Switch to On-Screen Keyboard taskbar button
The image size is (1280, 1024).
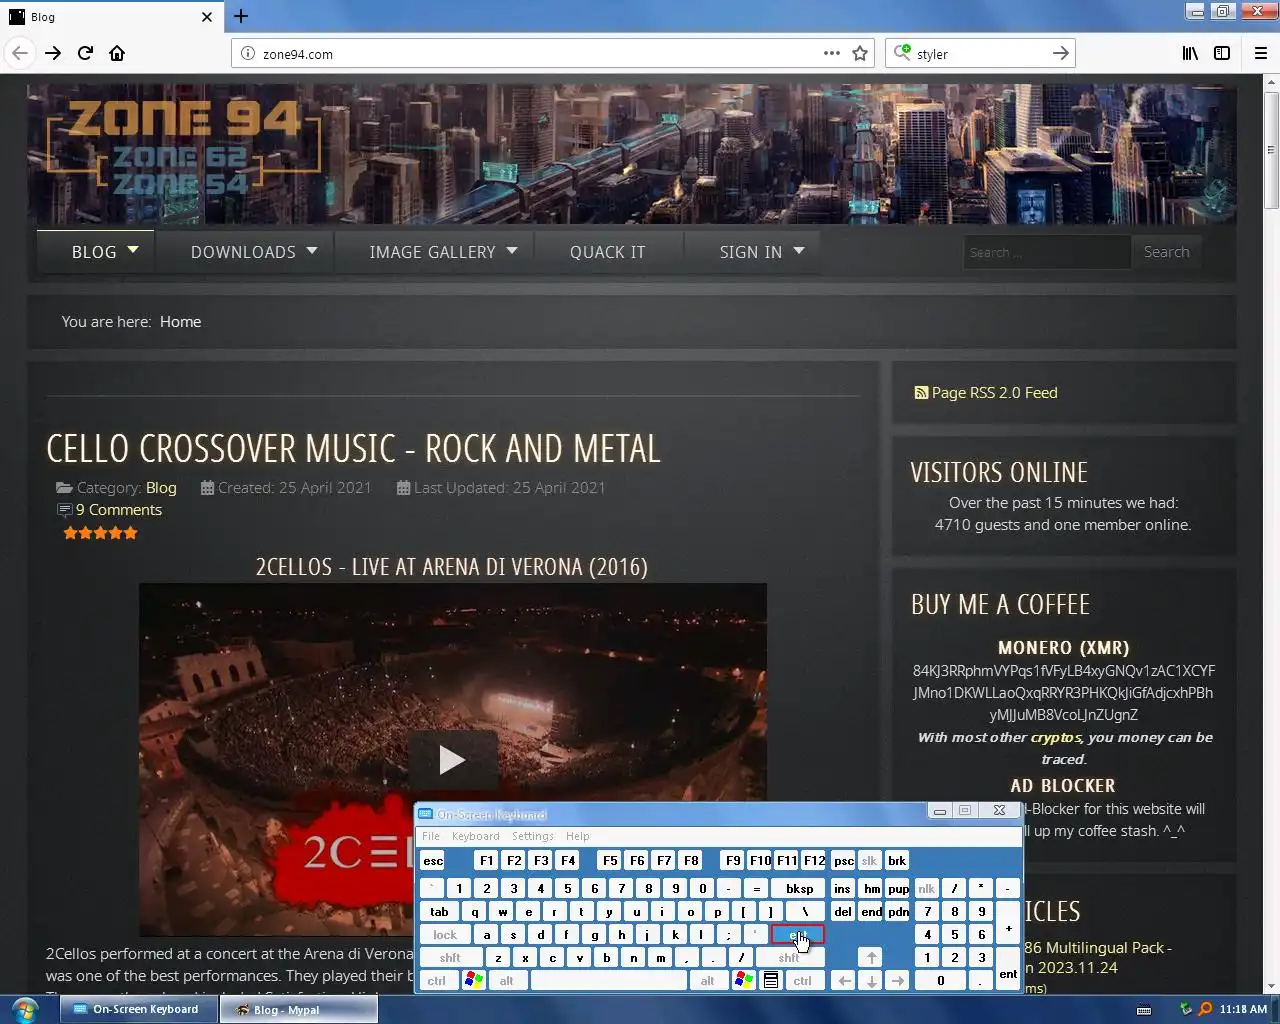(x=139, y=1009)
